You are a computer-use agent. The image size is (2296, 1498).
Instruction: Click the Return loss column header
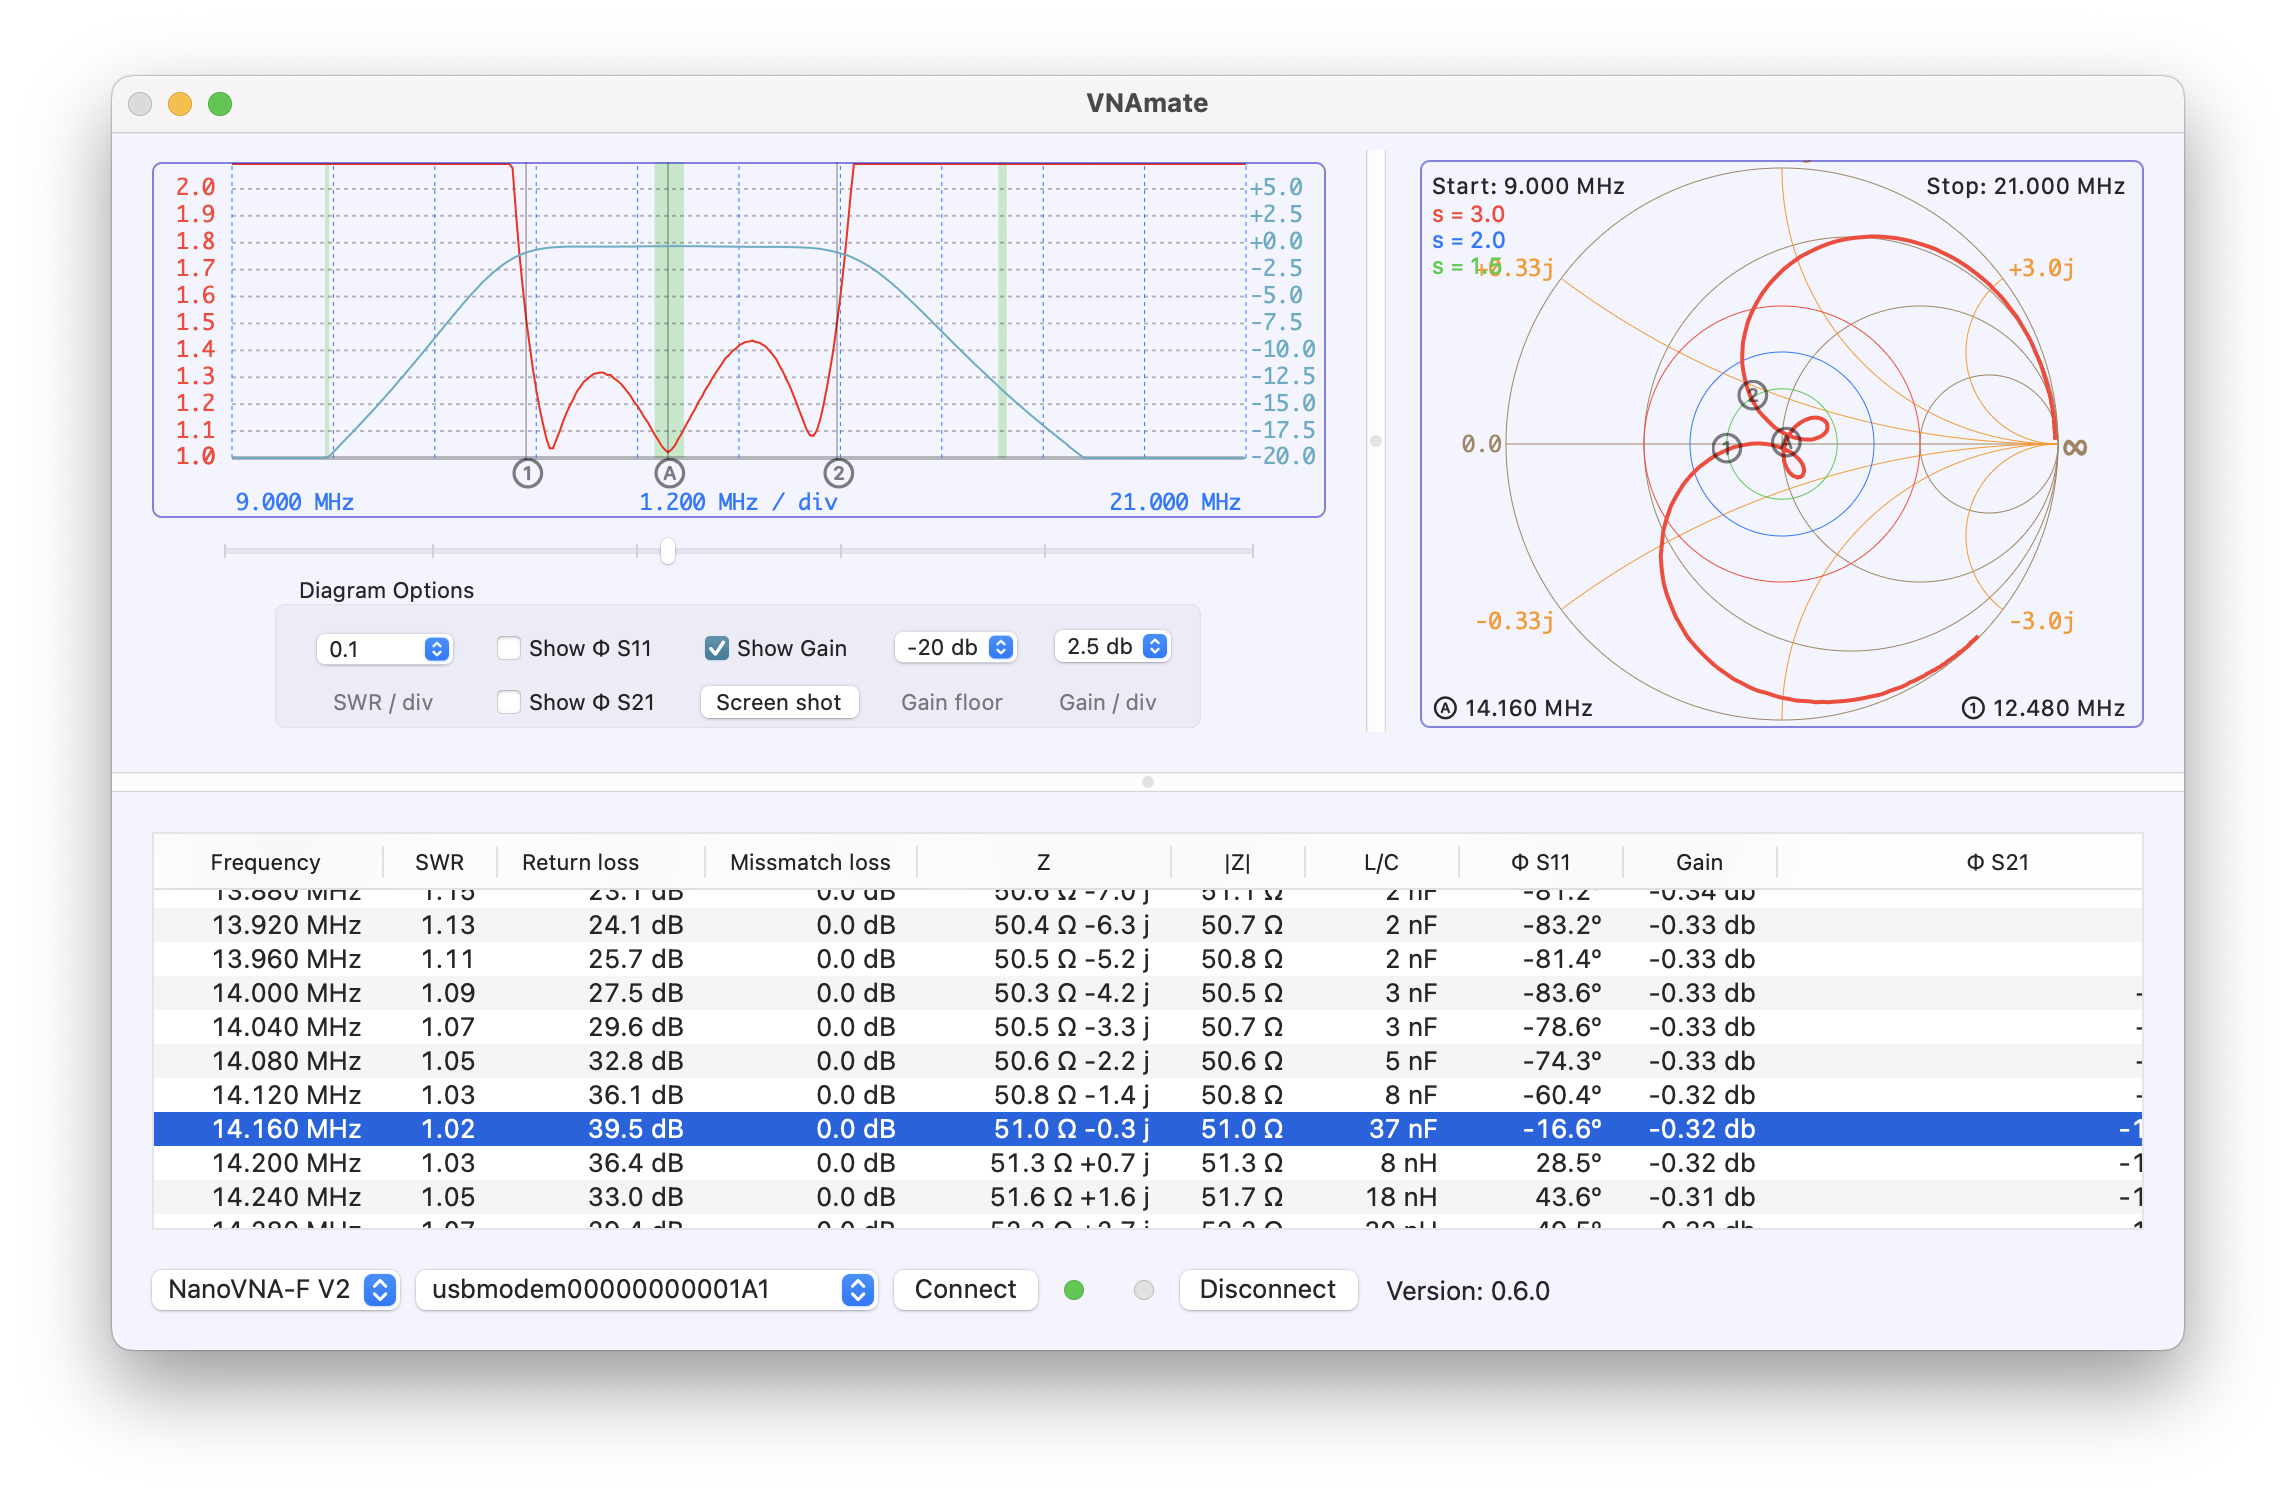(580, 862)
